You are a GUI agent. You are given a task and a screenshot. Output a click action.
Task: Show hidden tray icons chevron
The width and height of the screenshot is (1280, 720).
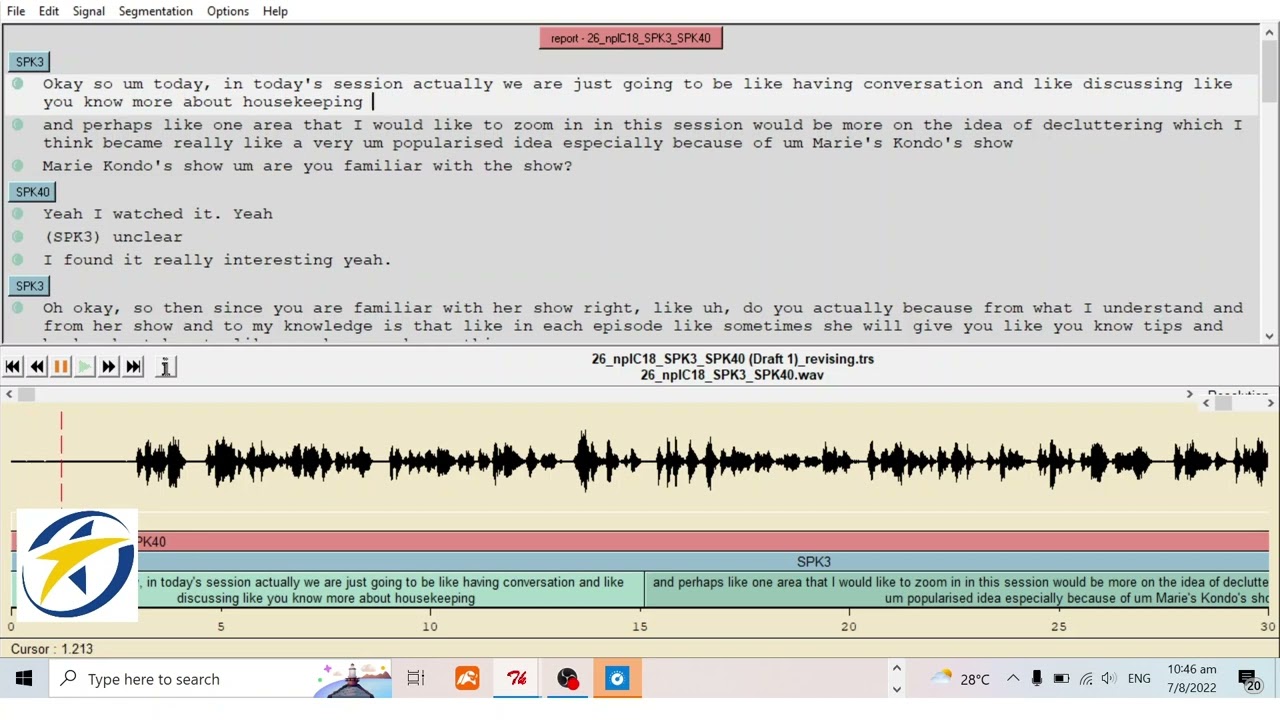pos(1013,679)
